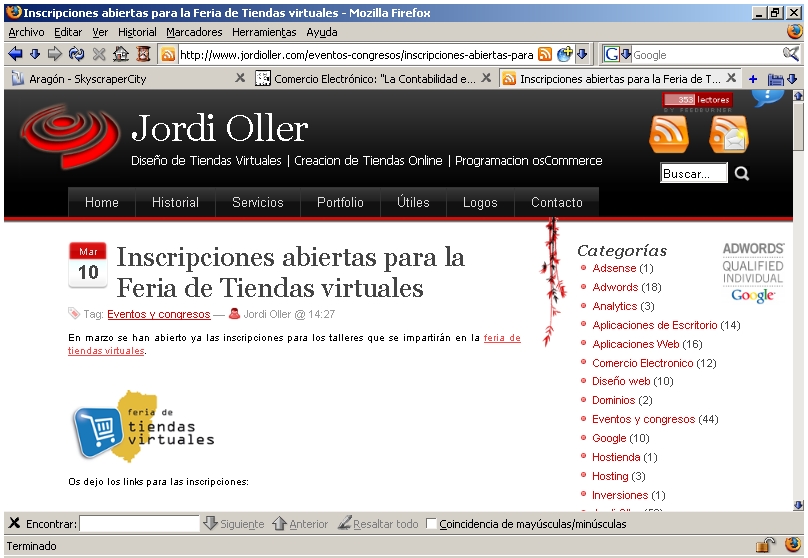Run search with the magnifier icon
808x558 pixels.
coord(790,54)
